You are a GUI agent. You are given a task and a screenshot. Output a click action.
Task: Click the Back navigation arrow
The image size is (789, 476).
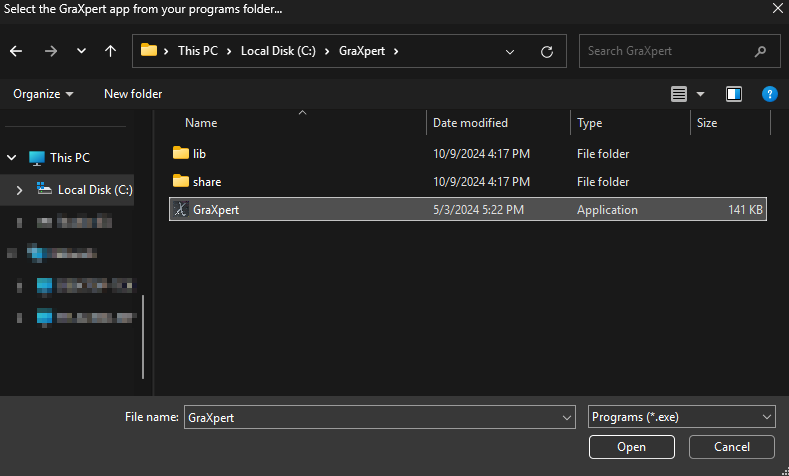[x=16, y=51]
